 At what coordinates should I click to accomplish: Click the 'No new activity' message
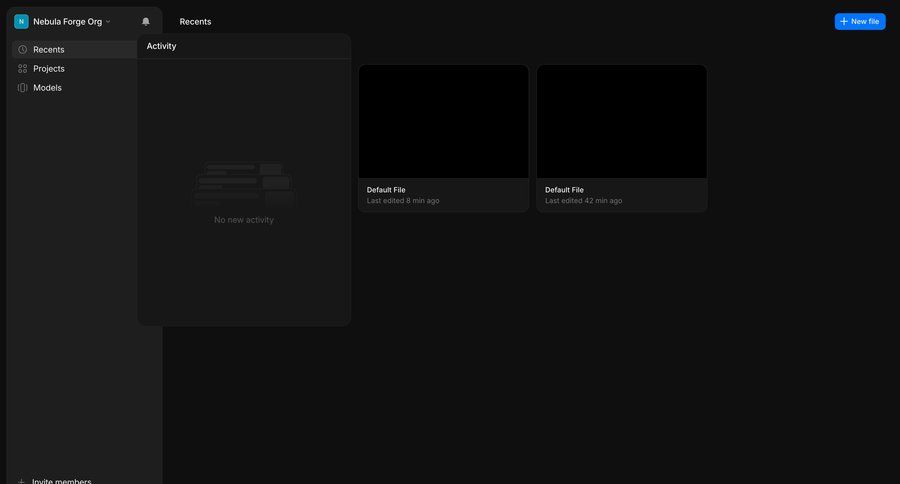(244, 220)
